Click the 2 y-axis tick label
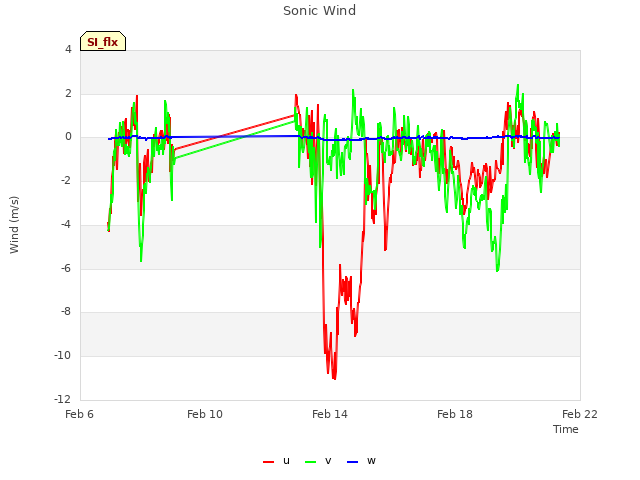Screen dimensions: 640x480 tap(68, 93)
